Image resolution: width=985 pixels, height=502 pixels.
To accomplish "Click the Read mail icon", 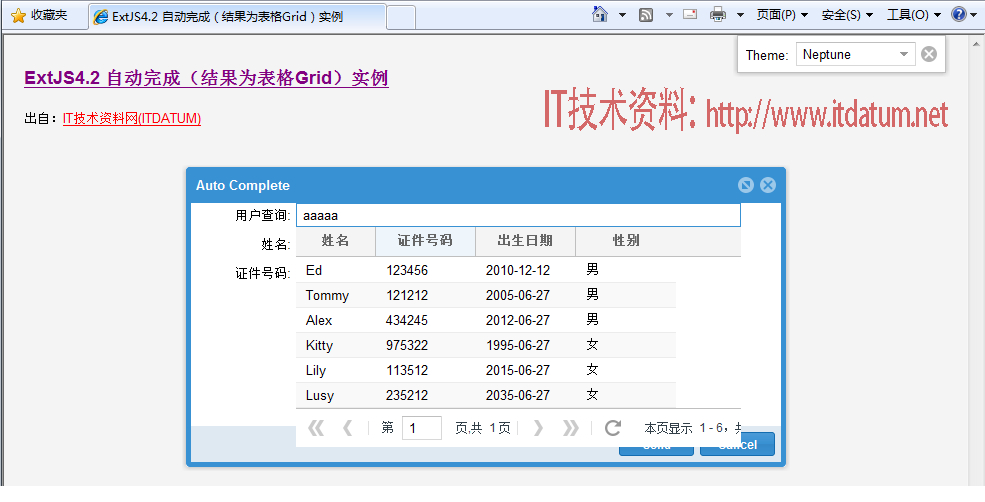I will 690,14.
